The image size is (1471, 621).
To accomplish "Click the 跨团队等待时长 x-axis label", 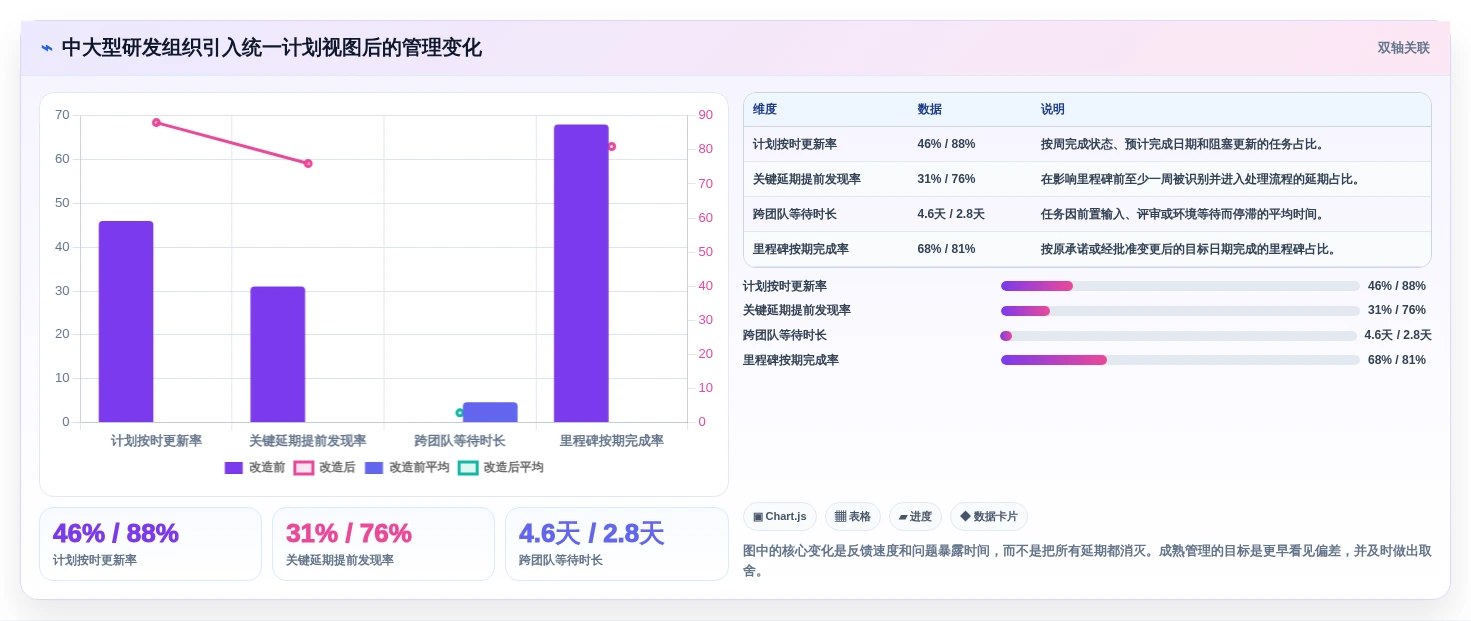I will [460, 441].
